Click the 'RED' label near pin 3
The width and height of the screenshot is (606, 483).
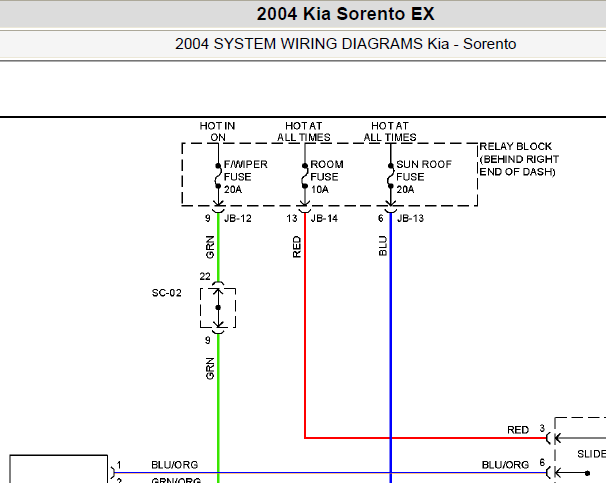click(518, 430)
